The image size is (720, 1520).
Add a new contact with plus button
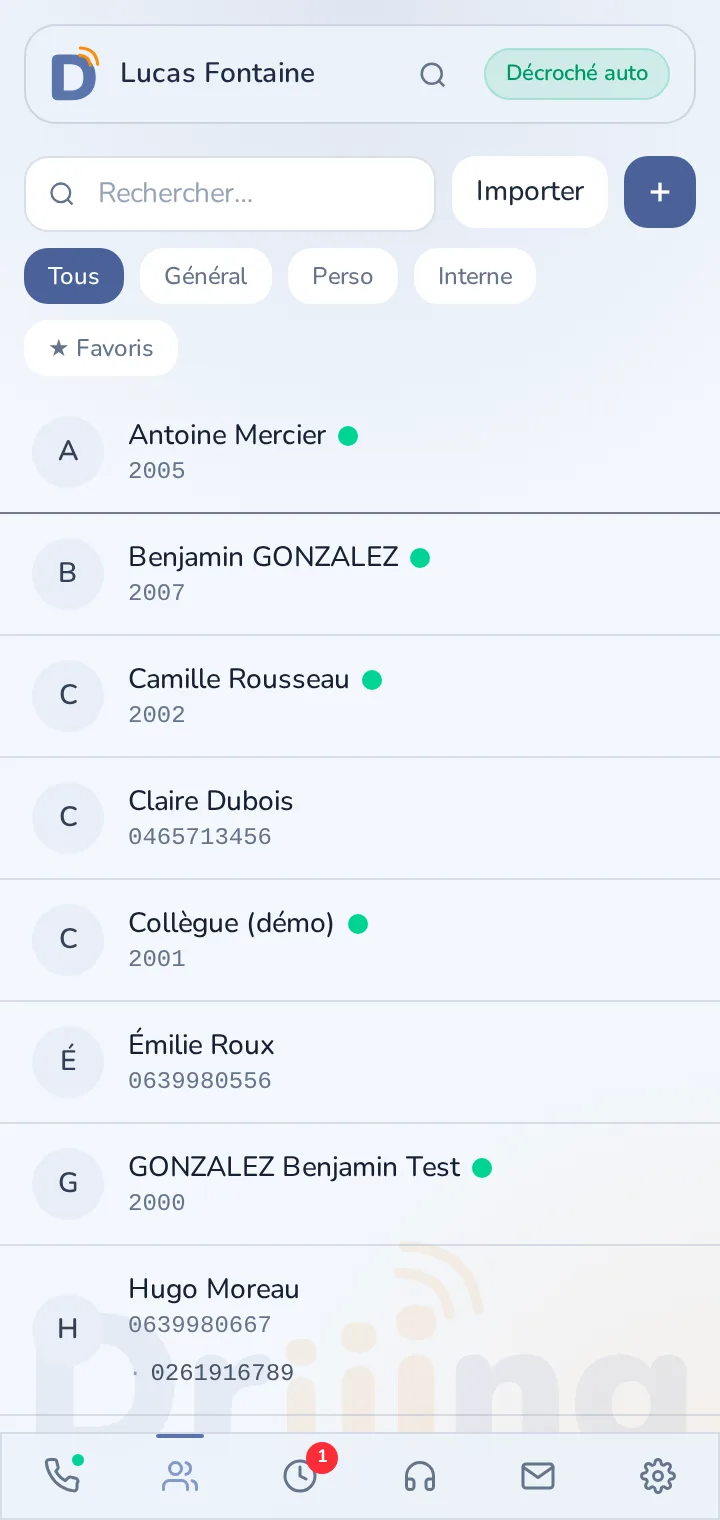[x=660, y=192]
